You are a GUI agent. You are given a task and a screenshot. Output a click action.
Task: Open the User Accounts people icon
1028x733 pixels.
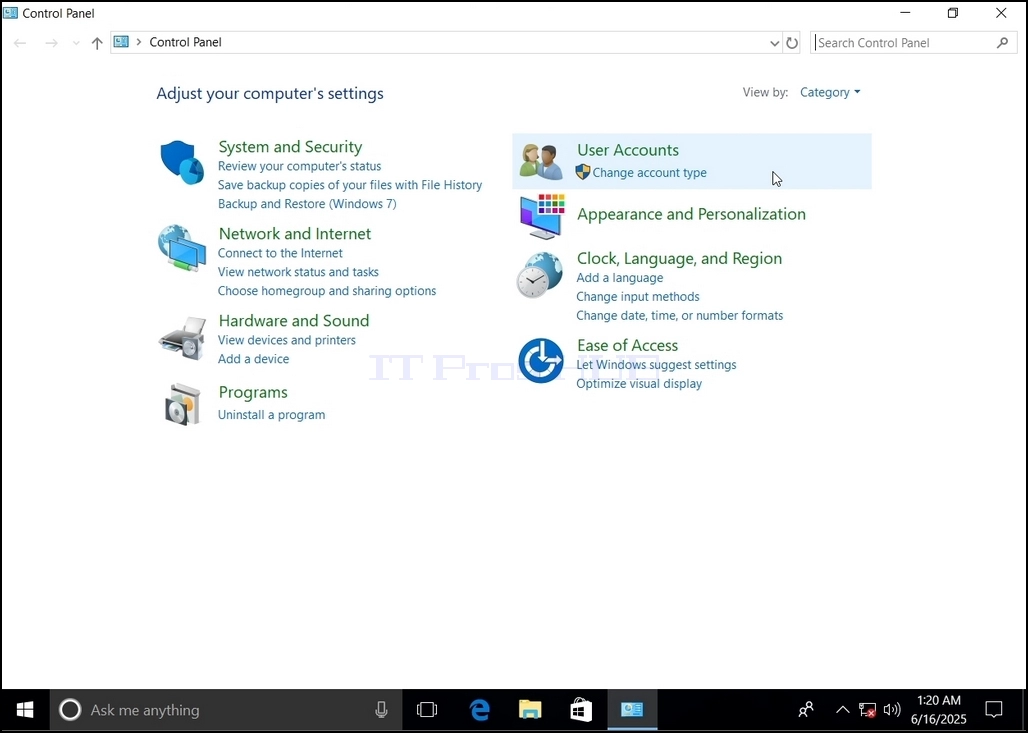541,161
